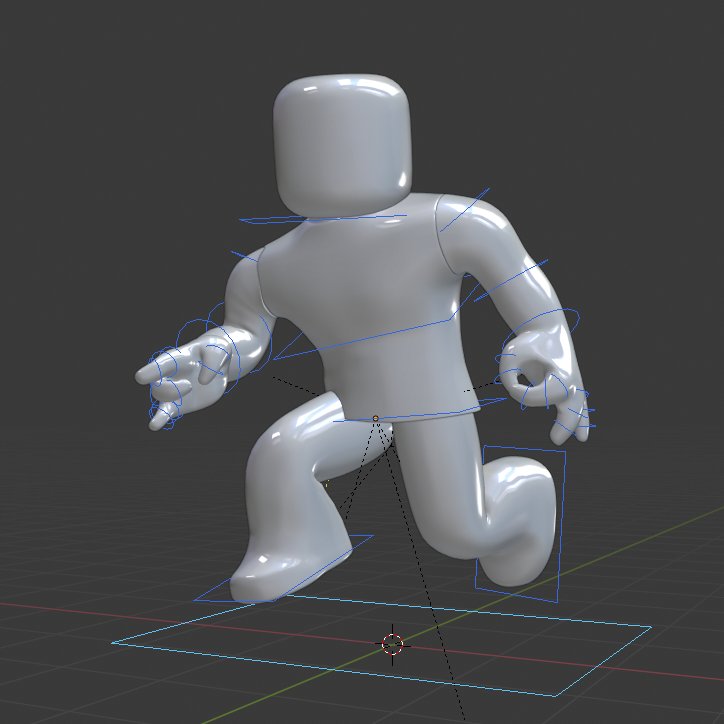Select the orange pivot point at the hips

[x=375, y=418]
